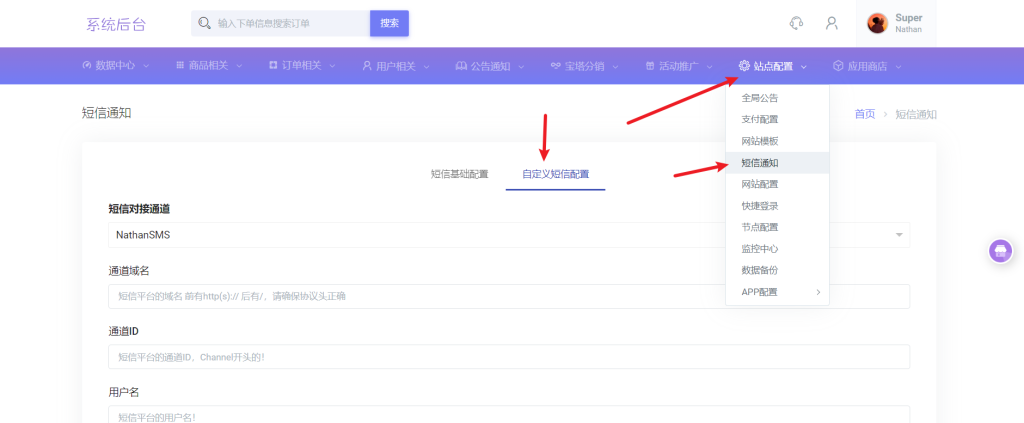Select 全局公告 in dropdown menu
1024x423 pixels.
[777, 98]
